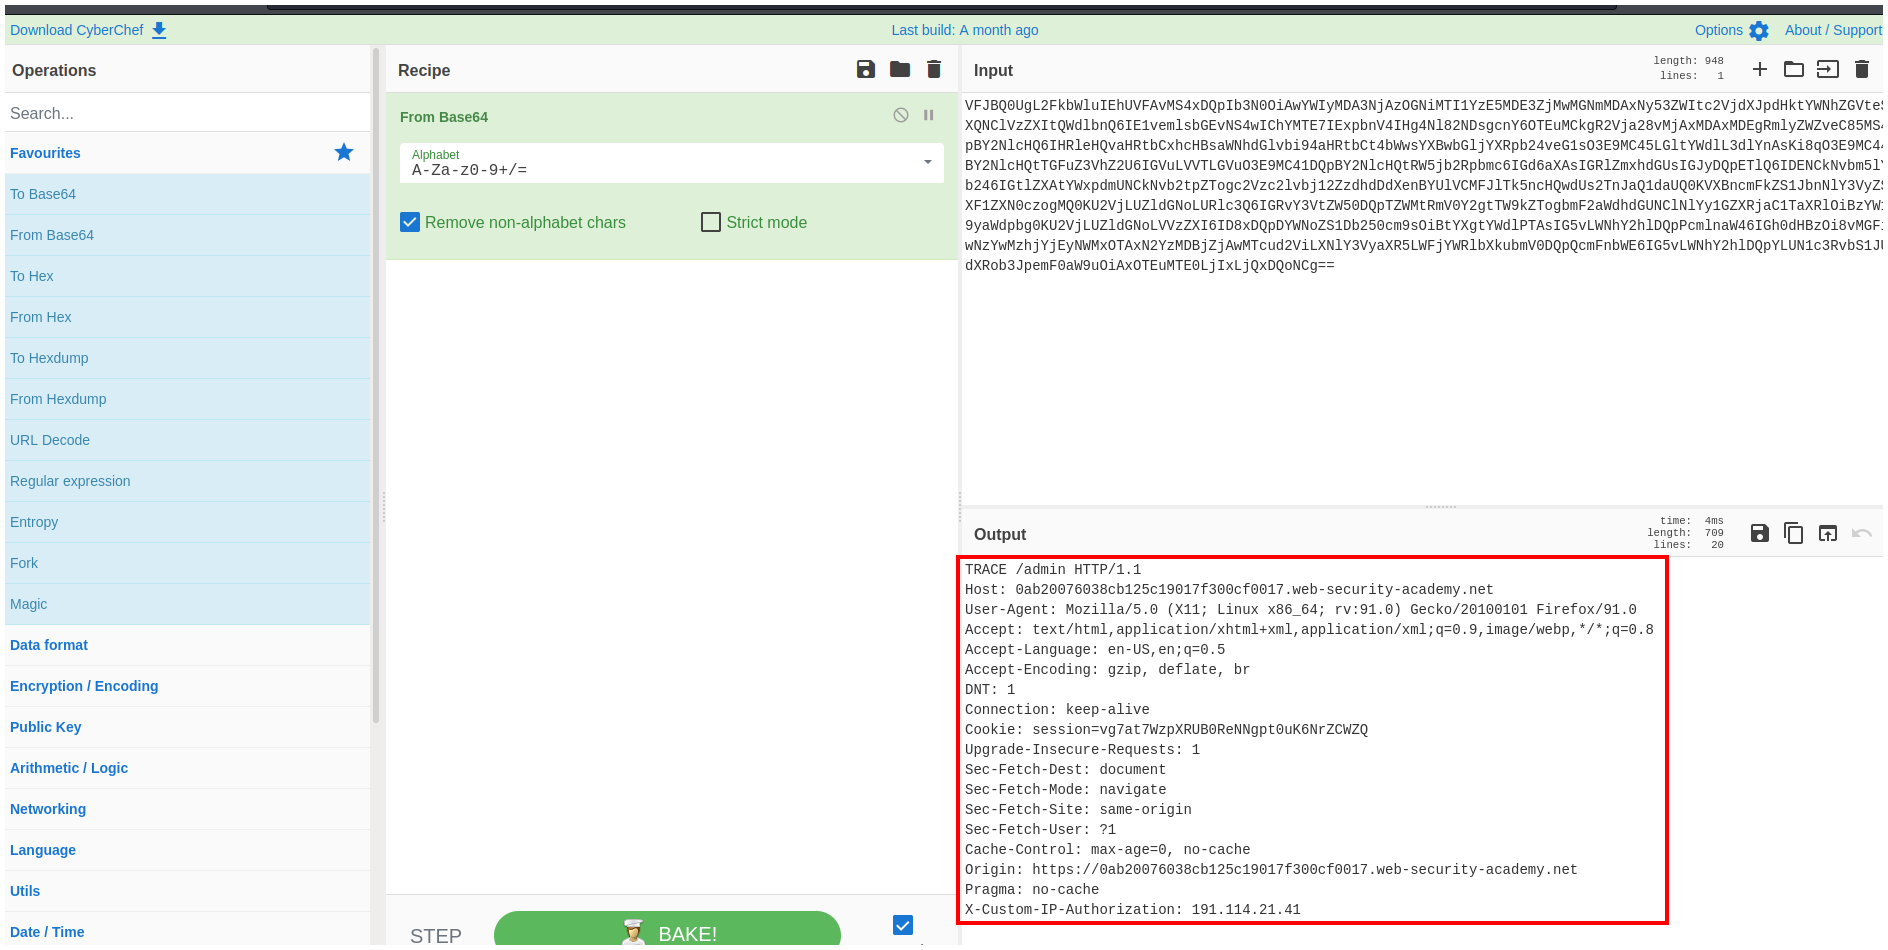Add a new input tab

coord(1760,69)
